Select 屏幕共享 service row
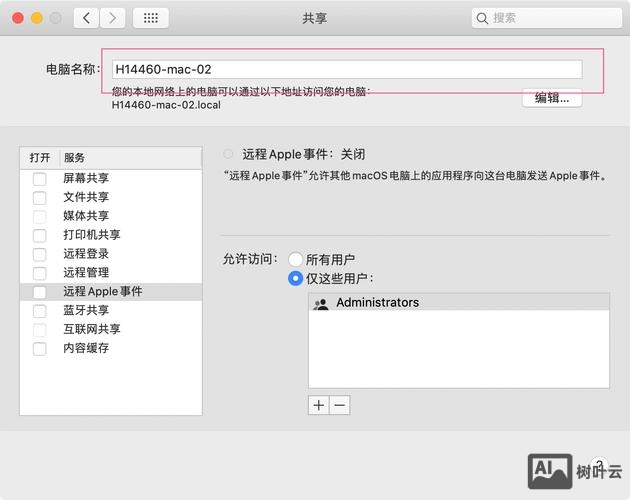Image resolution: width=630 pixels, height=500 pixels. pos(111,178)
